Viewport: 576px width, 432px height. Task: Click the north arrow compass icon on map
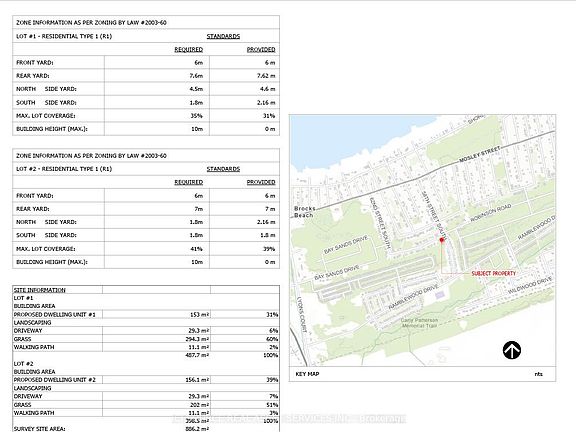coord(512,350)
